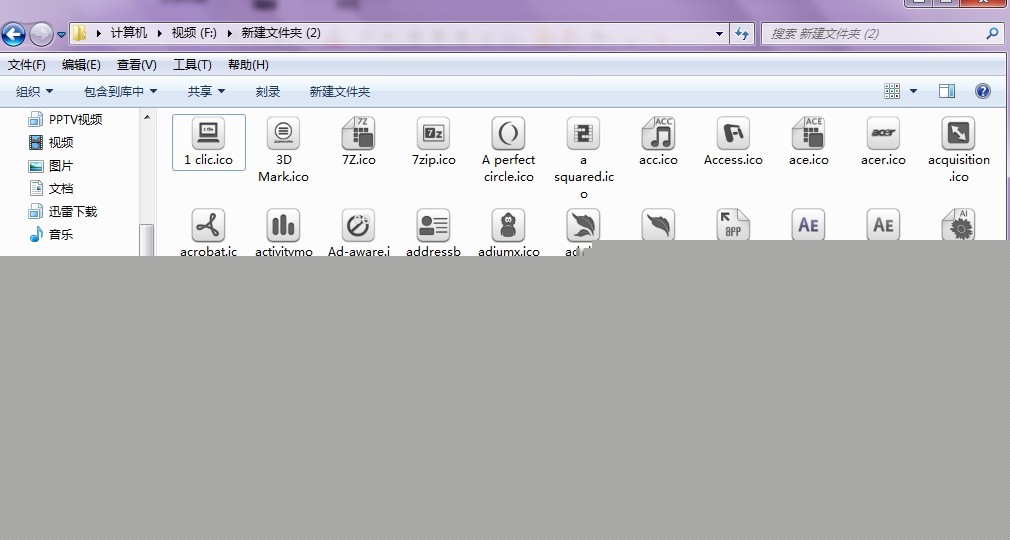Screen dimensions: 1010x540
Task: Toggle the preview pane icon
Action: click(x=947, y=91)
